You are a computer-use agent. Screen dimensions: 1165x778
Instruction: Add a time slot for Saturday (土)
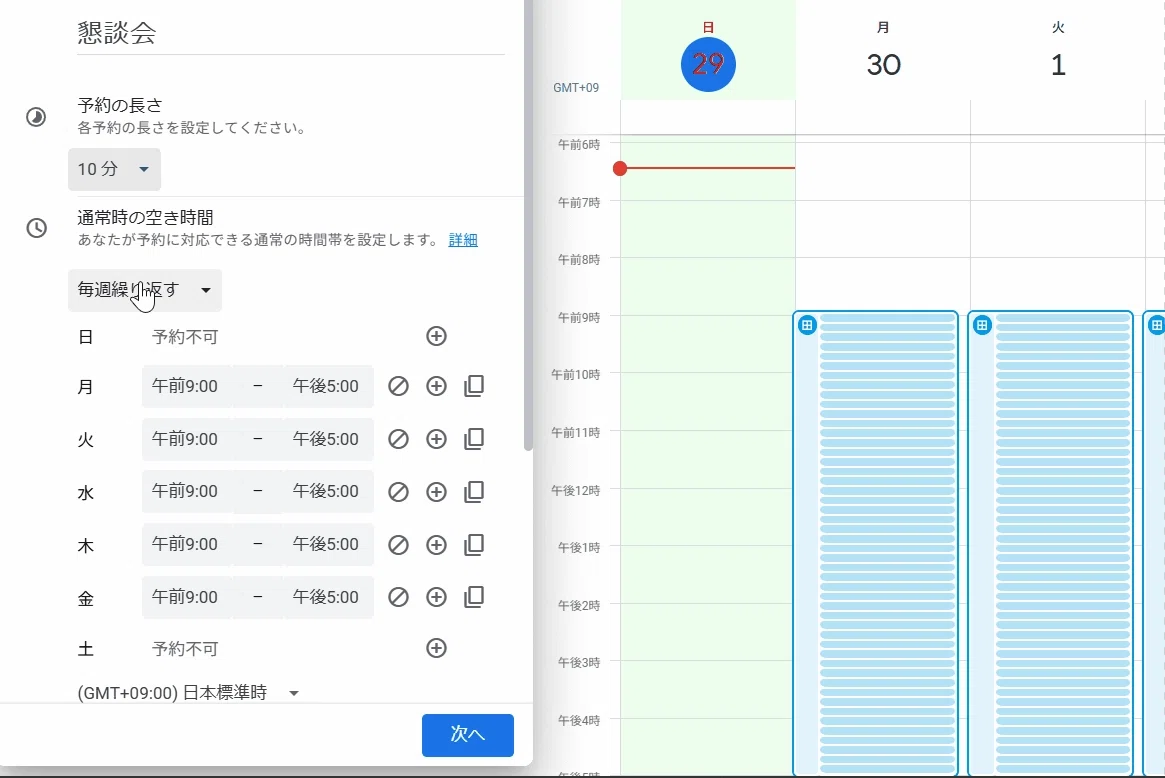point(436,648)
